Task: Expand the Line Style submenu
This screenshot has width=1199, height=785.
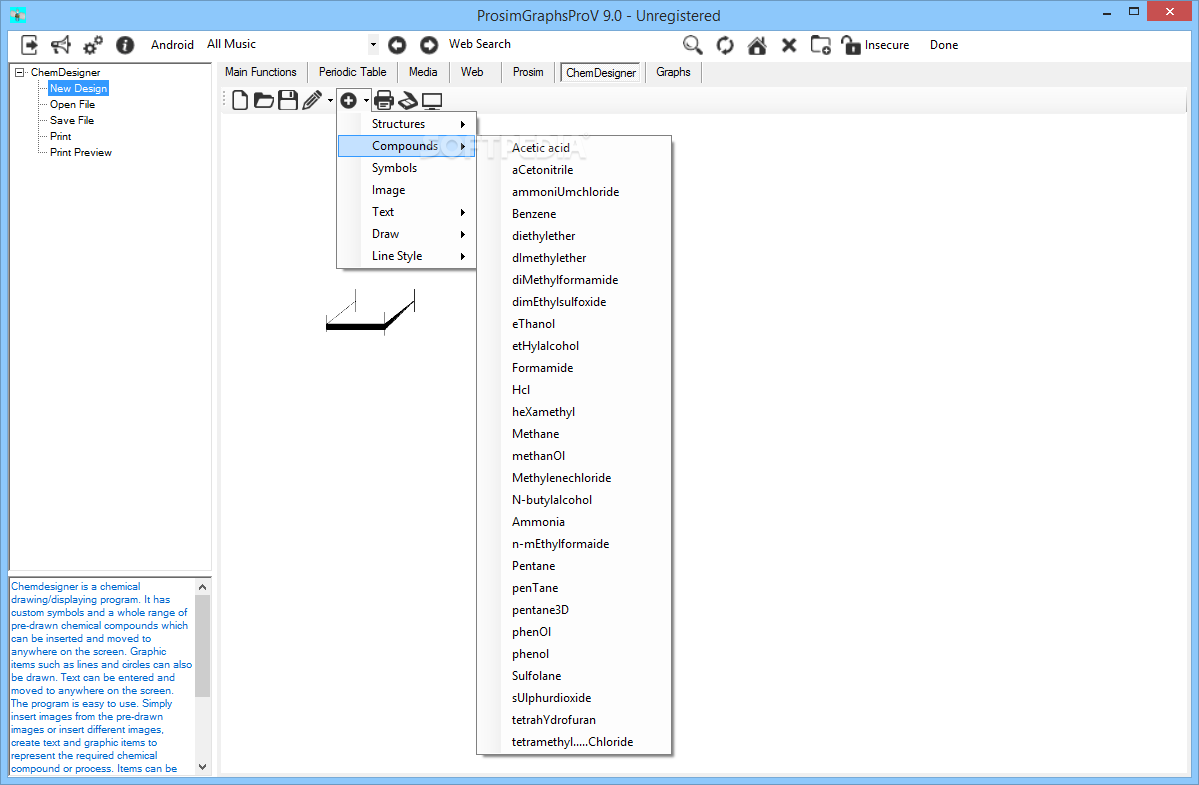Action: click(407, 256)
